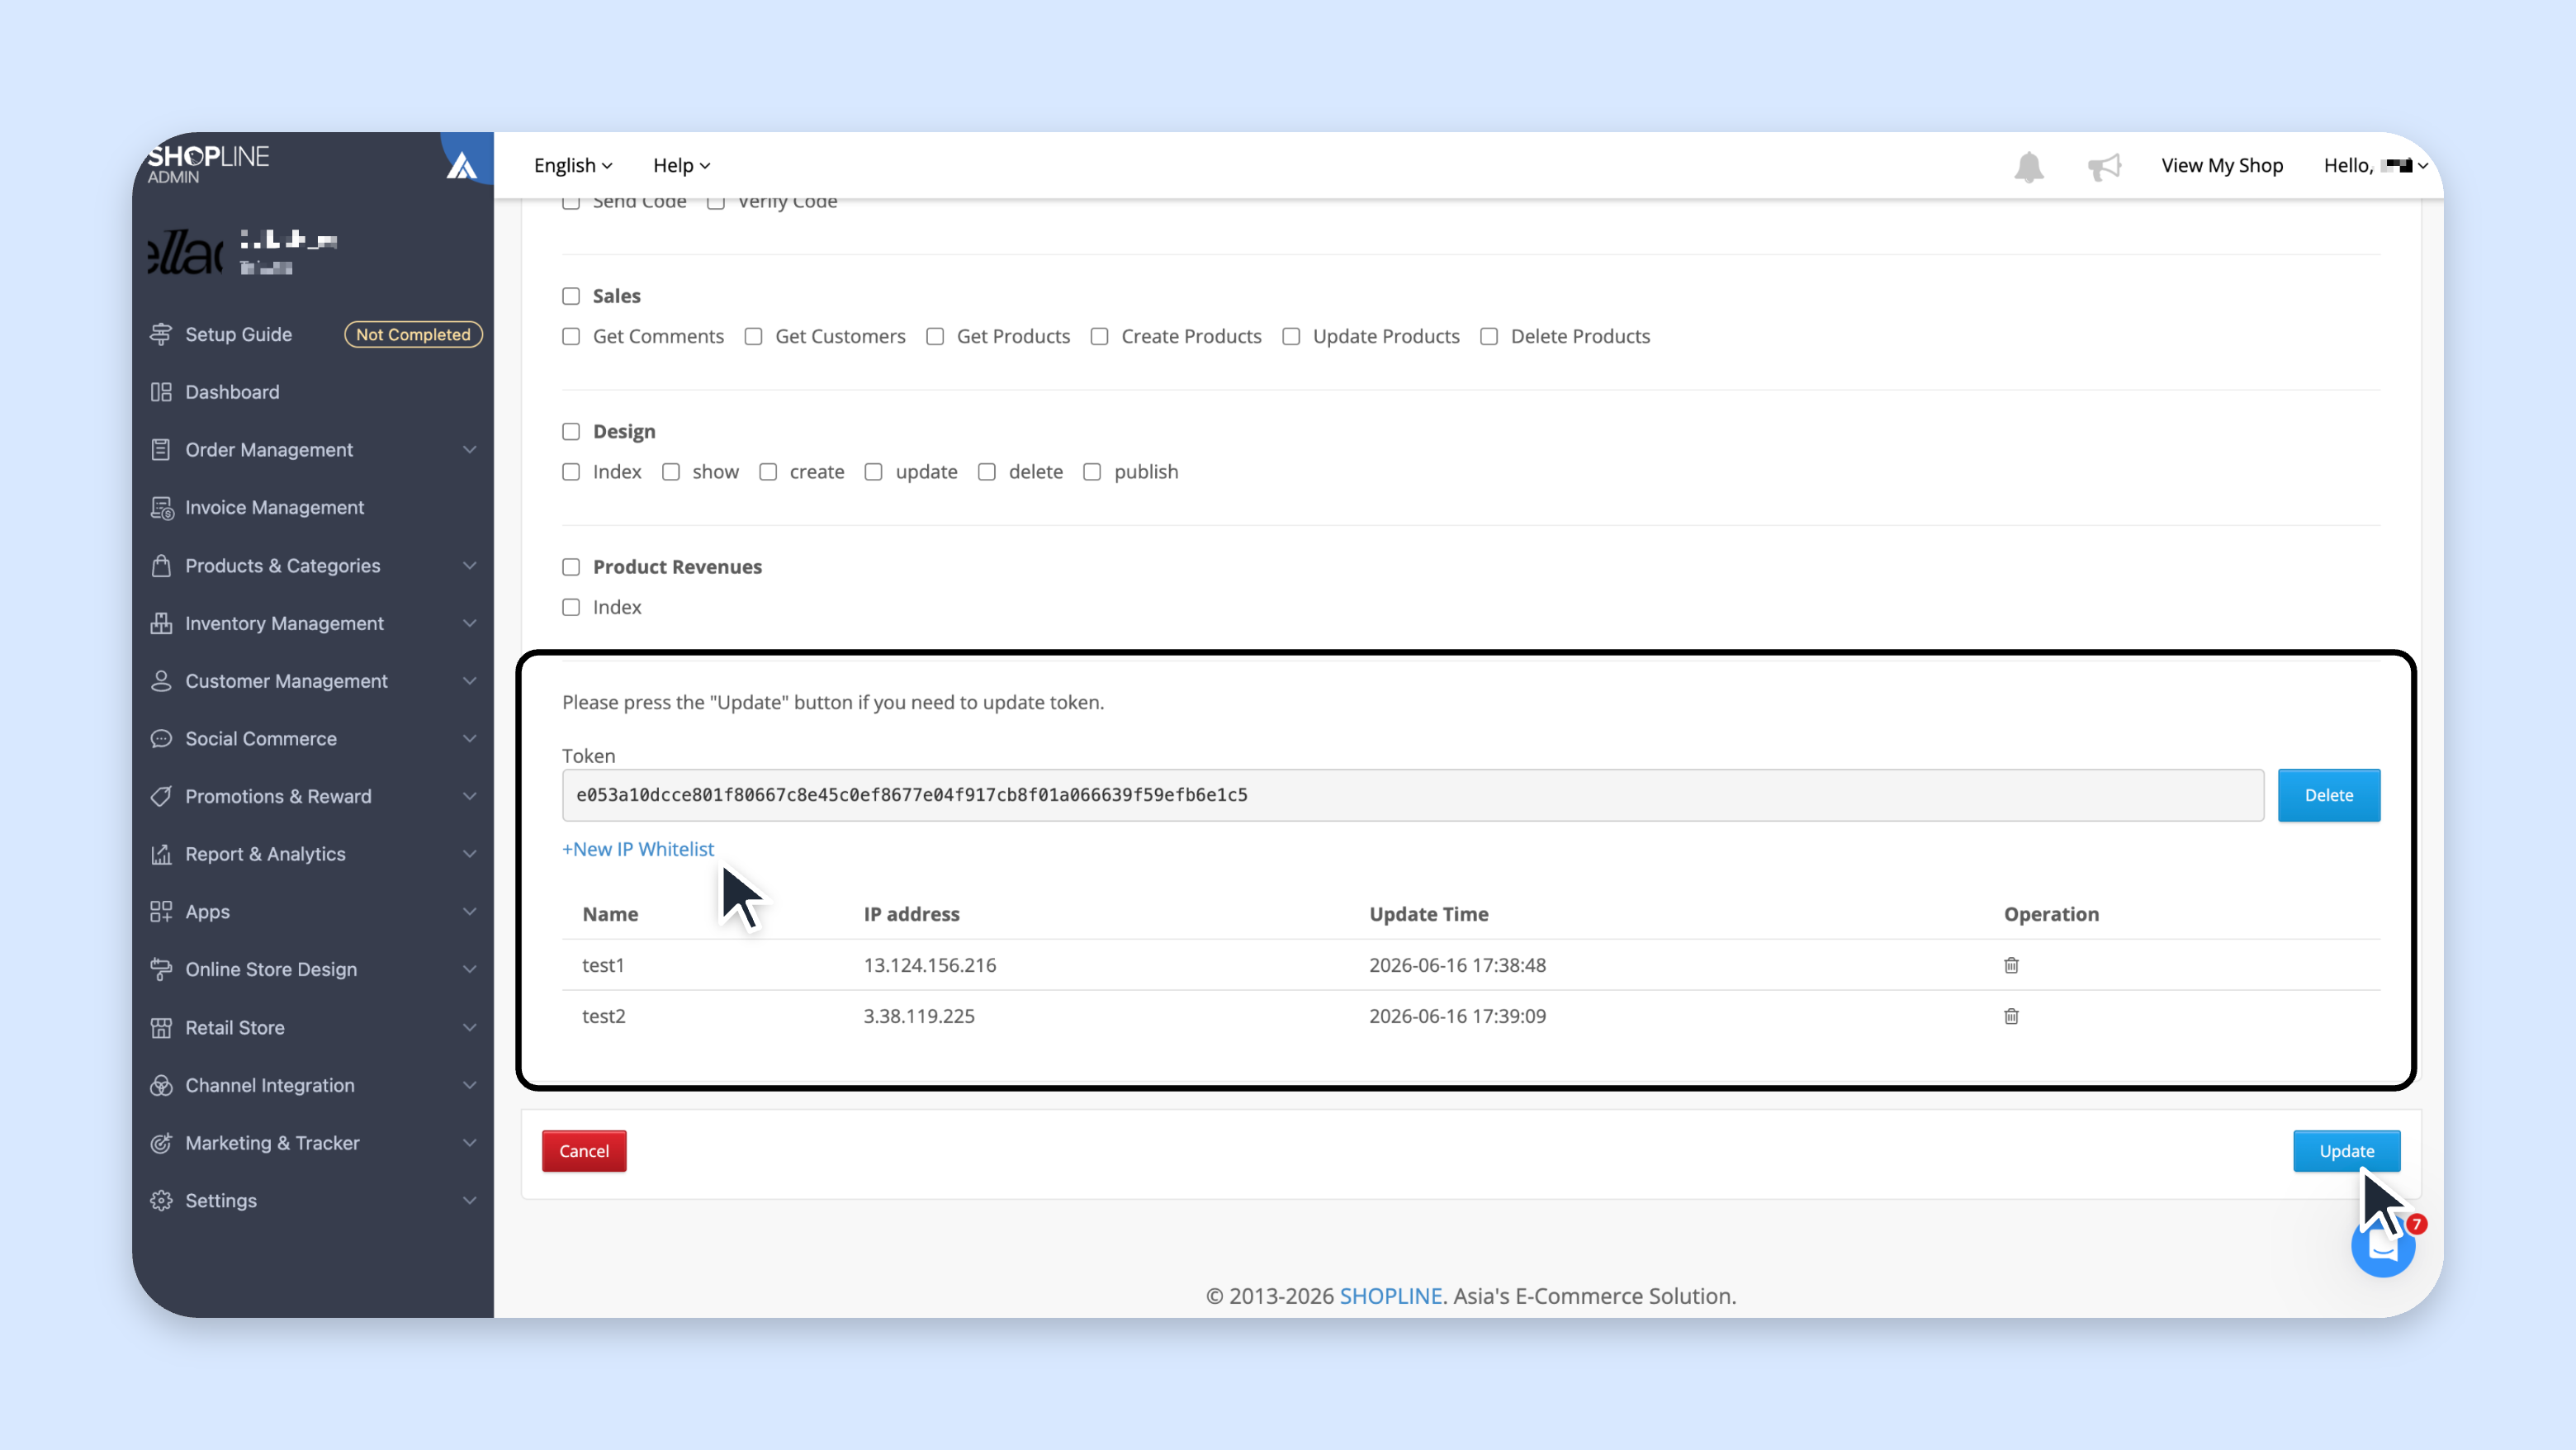Expand the Settings chevron
Viewport: 2576px width, 1450px height.
(469, 1201)
